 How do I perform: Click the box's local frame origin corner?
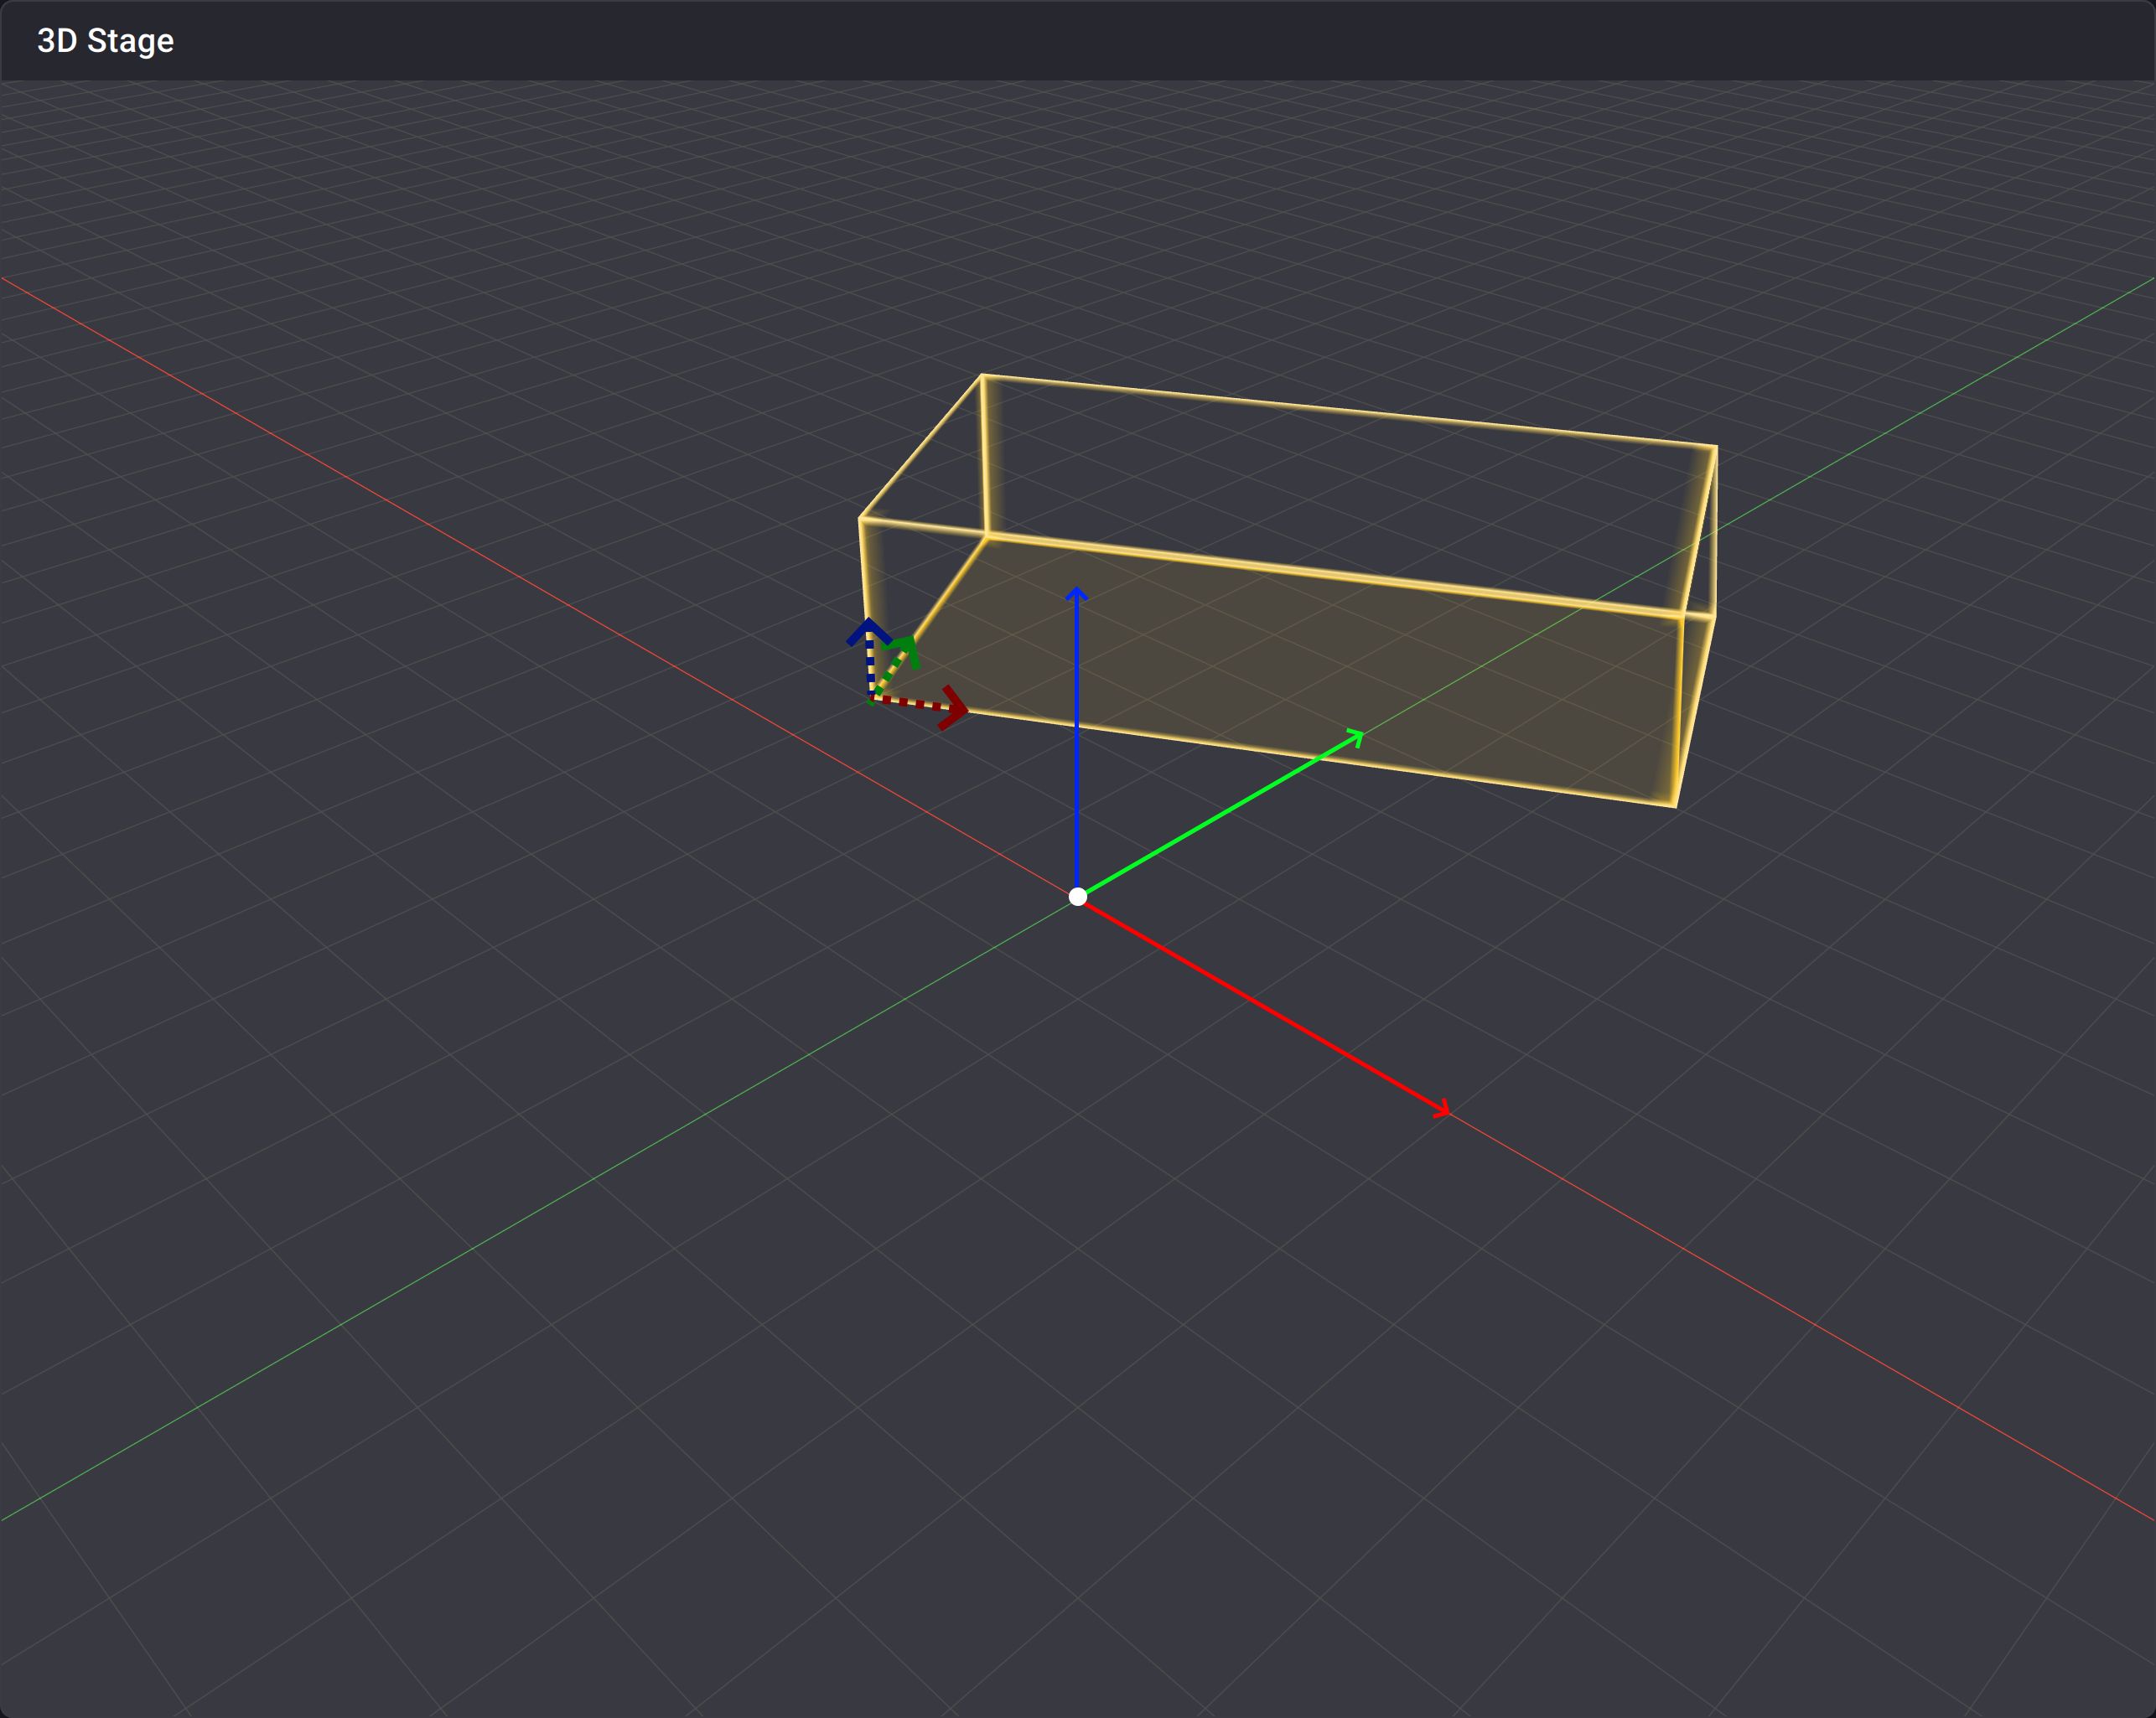(872, 697)
